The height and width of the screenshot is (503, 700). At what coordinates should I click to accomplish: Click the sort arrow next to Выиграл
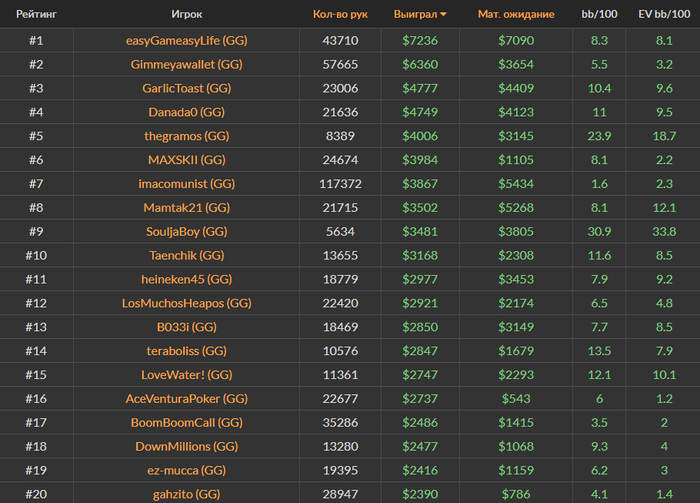coord(444,15)
